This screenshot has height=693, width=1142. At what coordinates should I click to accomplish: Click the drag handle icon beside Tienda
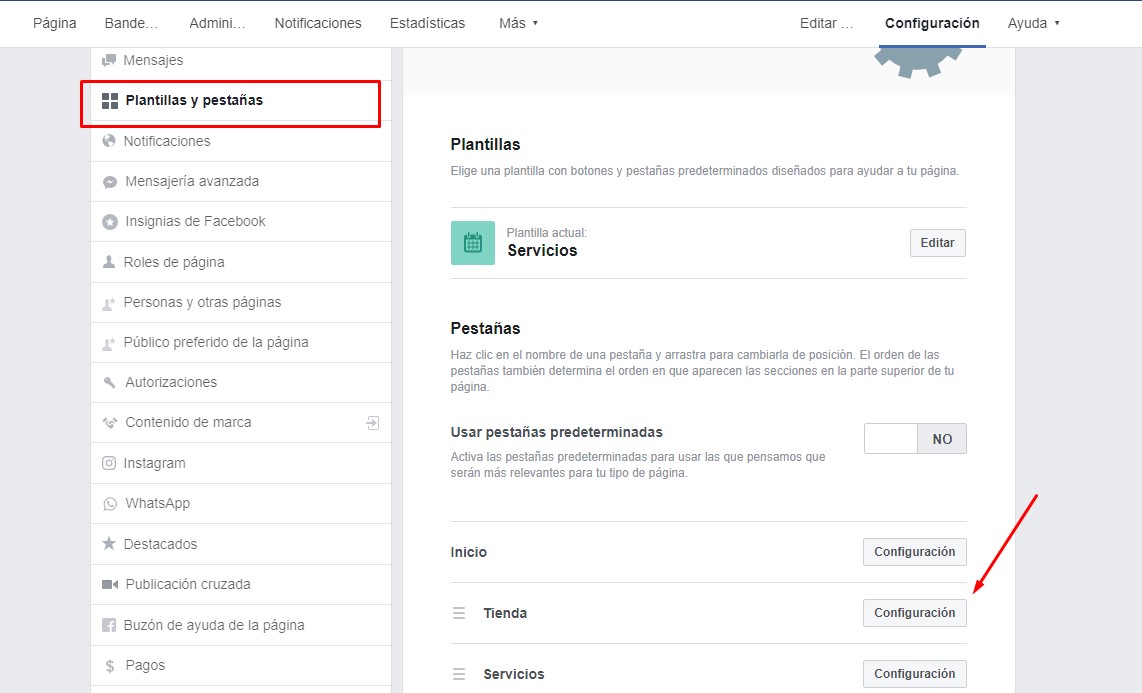click(459, 613)
